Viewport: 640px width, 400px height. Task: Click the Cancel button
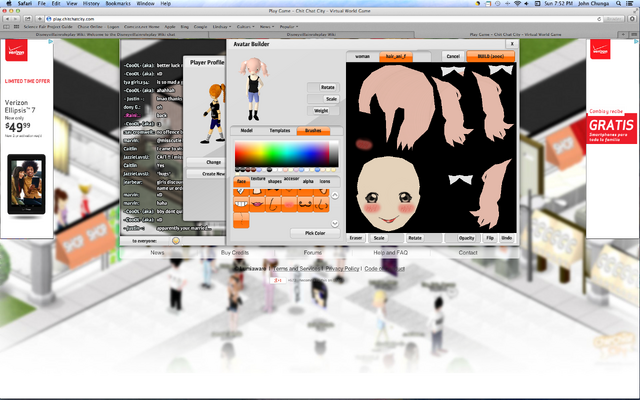tap(453, 56)
